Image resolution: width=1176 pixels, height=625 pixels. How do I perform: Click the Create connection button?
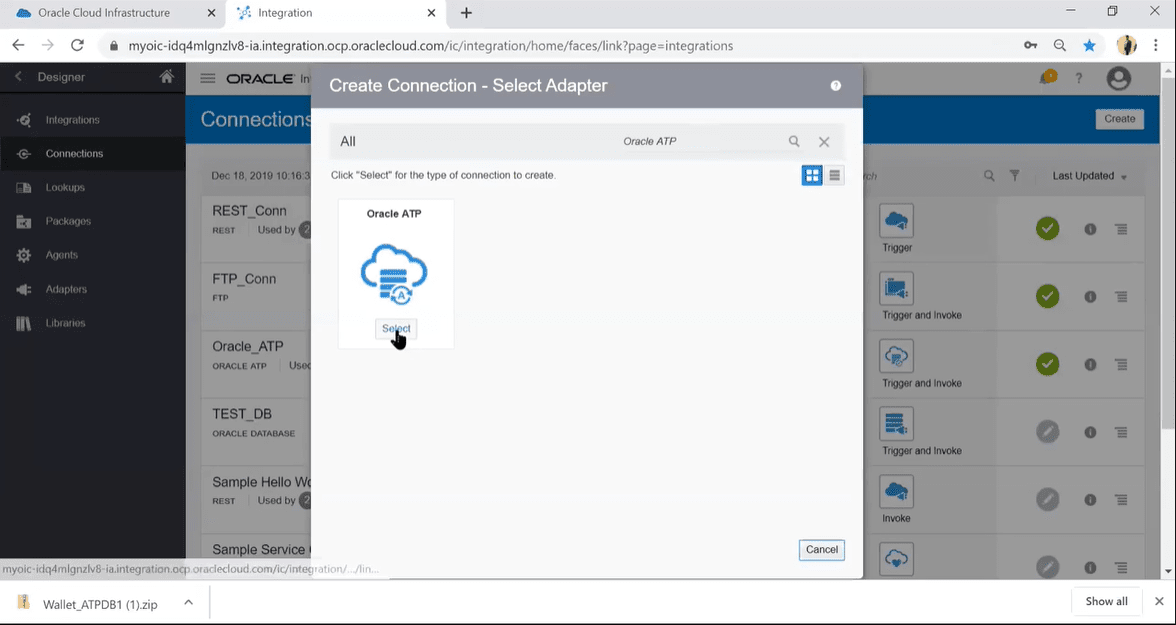tap(1119, 119)
